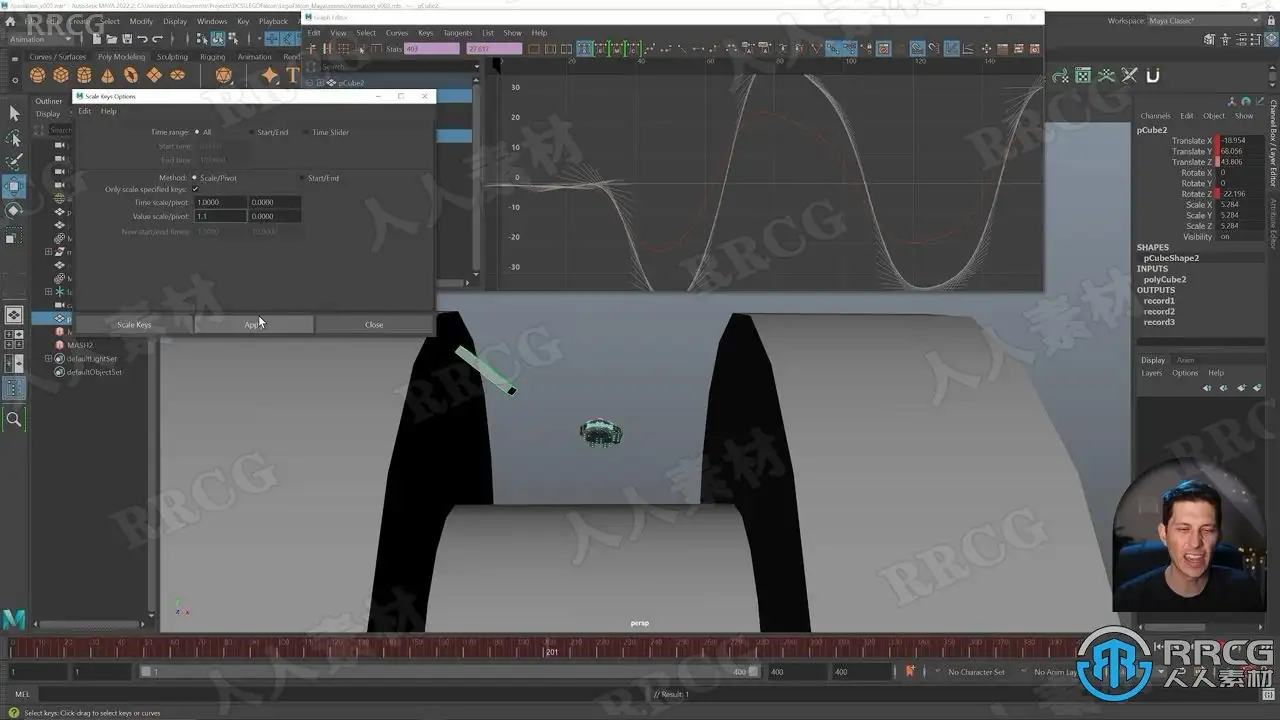Select Start/End time range radio button
Viewport: 1280px width, 720px height.
pyautogui.click(x=251, y=132)
